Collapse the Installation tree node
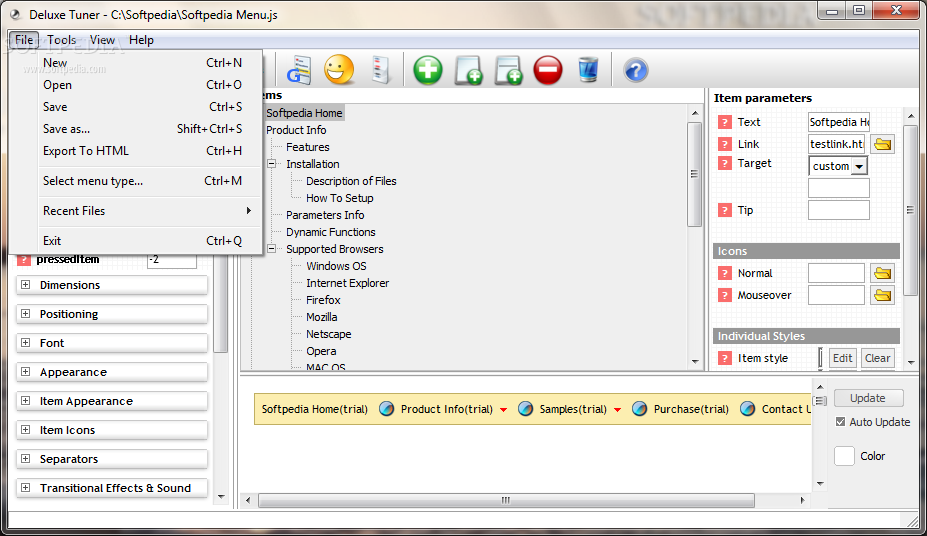The width and height of the screenshot is (927, 536). [x=271, y=164]
